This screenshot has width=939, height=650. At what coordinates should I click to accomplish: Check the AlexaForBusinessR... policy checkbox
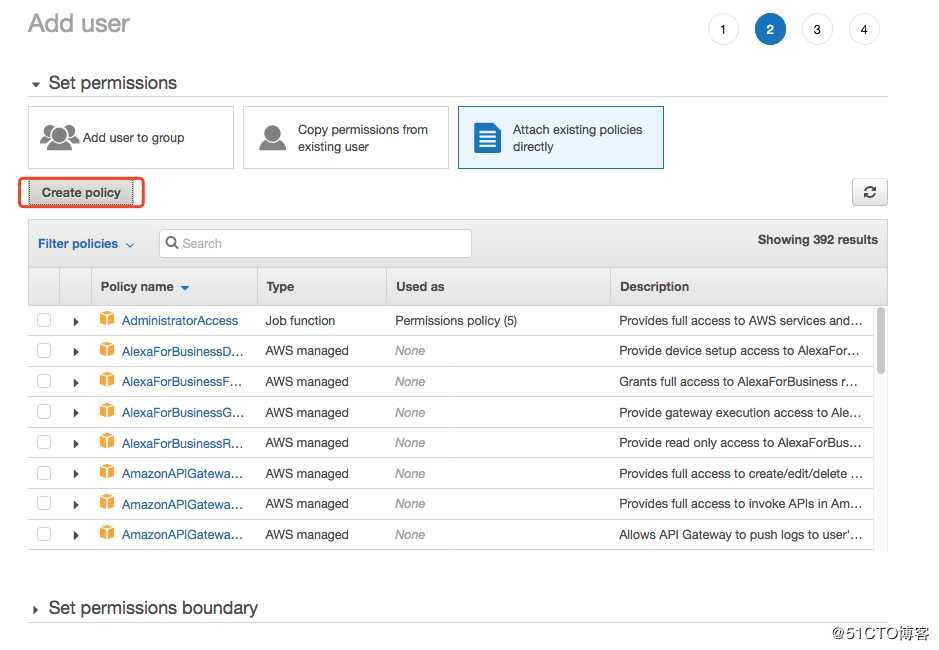(x=44, y=442)
